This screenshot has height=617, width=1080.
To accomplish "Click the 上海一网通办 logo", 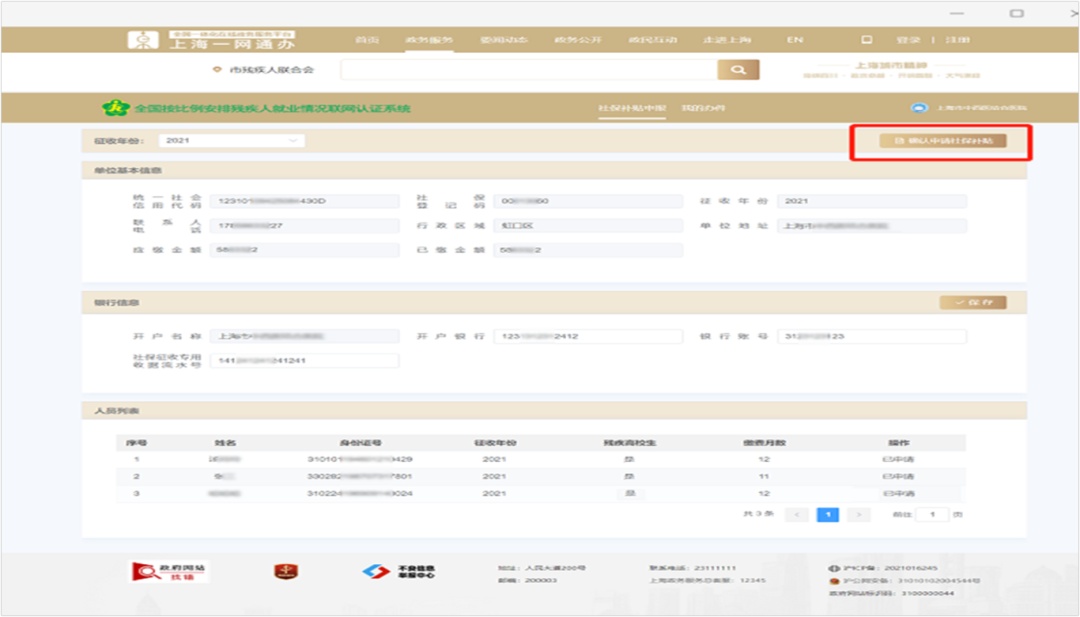I will pyautogui.click(x=212, y=40).
